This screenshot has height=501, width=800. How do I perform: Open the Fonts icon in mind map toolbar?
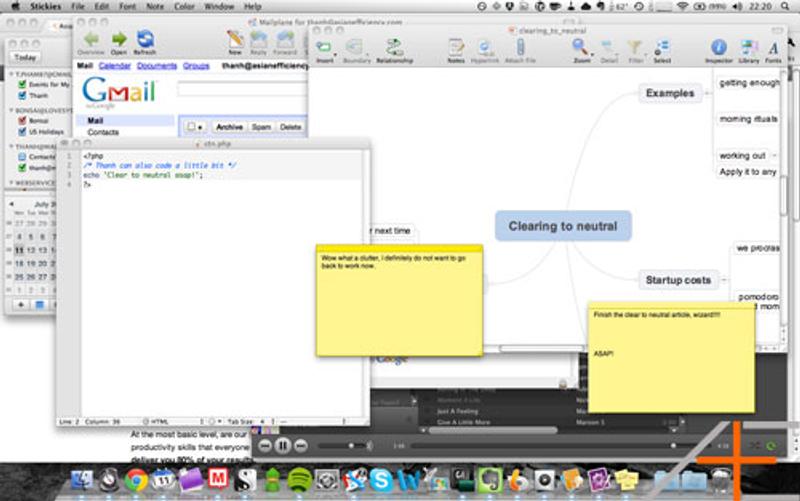click(773, 48)
